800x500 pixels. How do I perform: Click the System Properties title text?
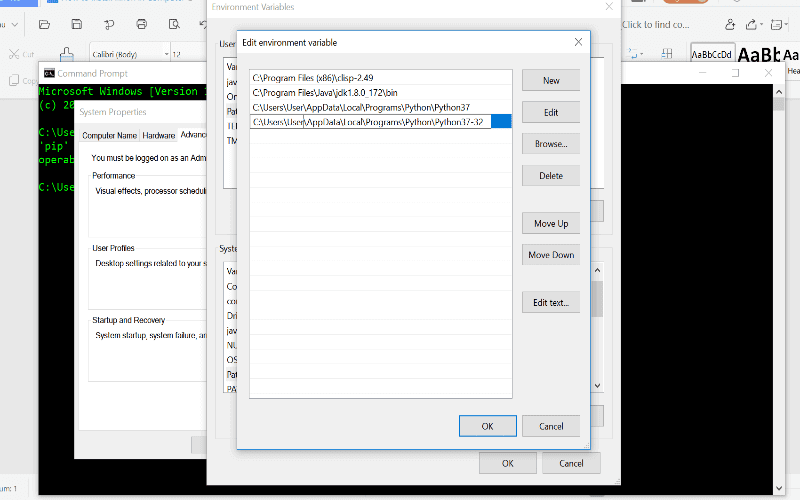pos(113,112)
